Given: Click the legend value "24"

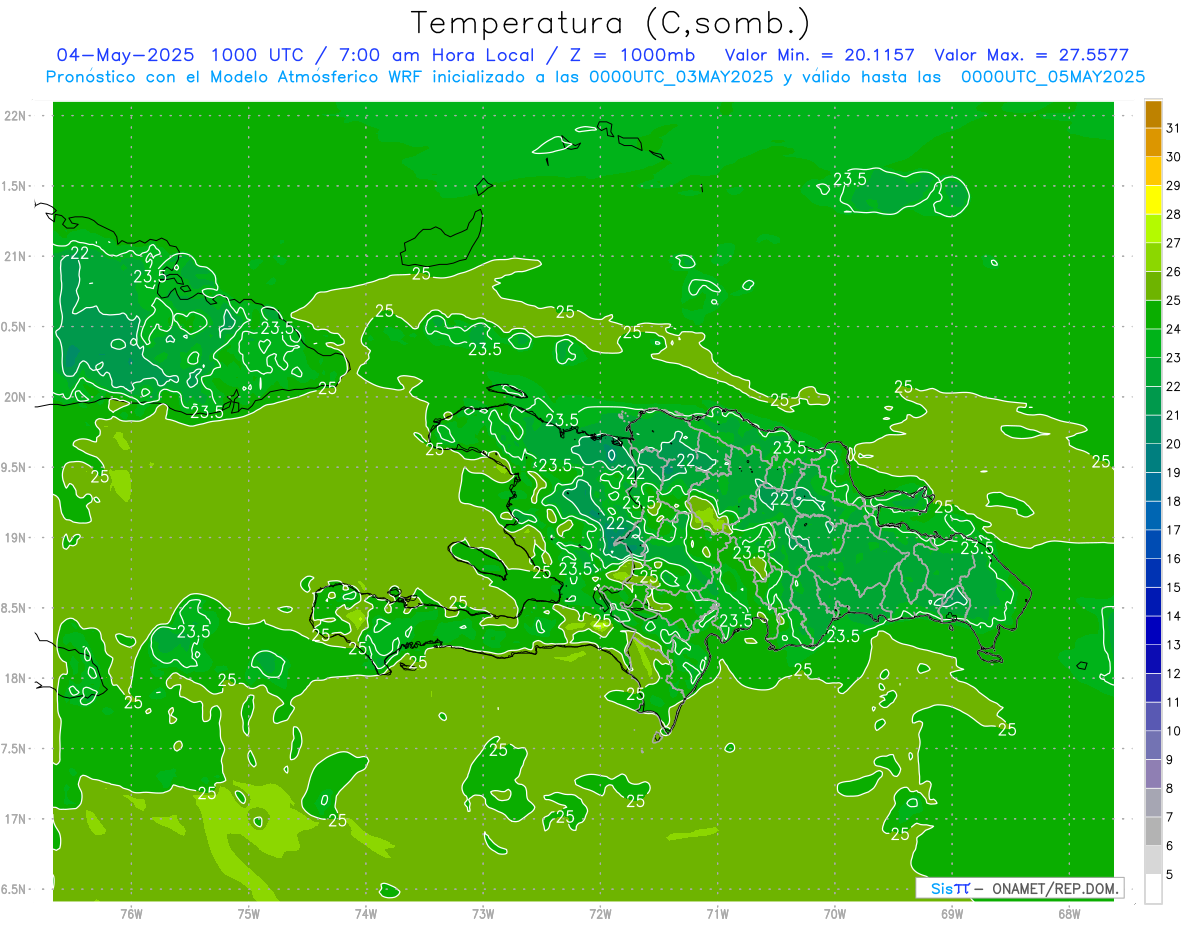Looking at the screenshot, I should (1173, 329).
